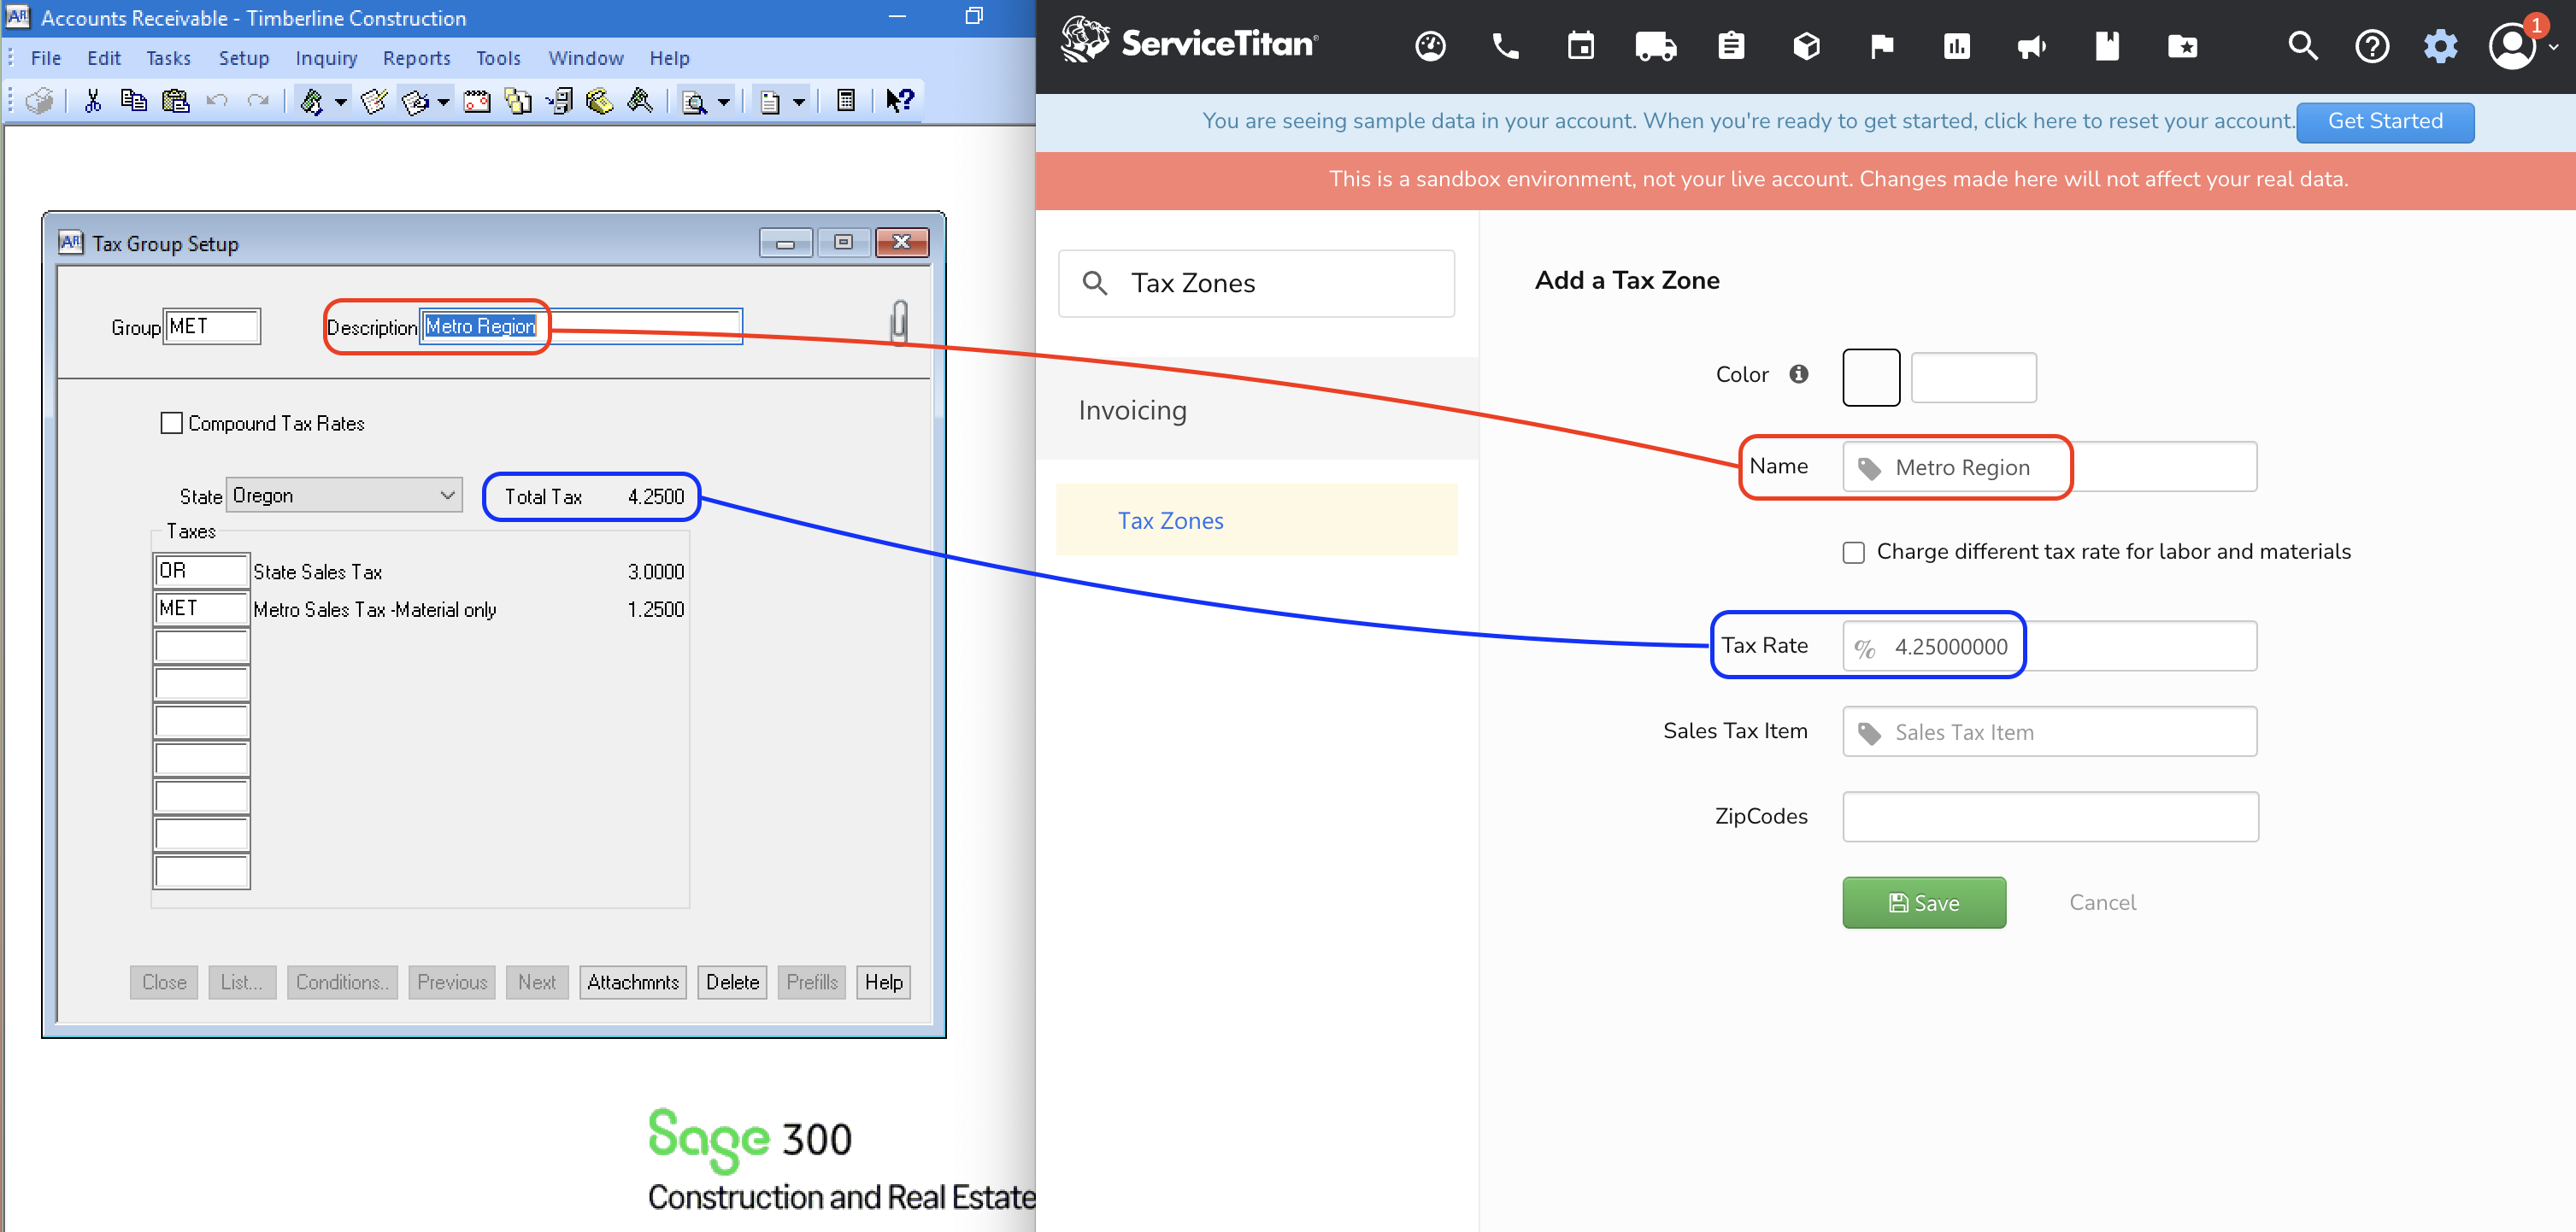
Task: Open the ServiceTitan flag follow-up icon
Action: [1882, 46]
